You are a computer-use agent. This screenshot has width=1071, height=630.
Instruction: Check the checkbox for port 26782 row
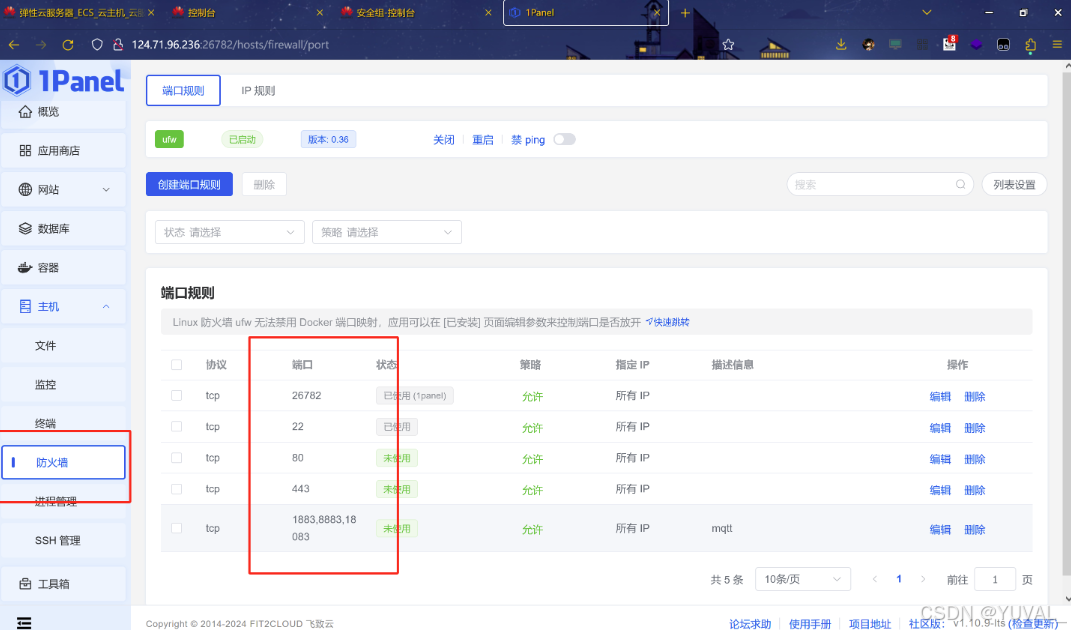[x=176, y=396]
